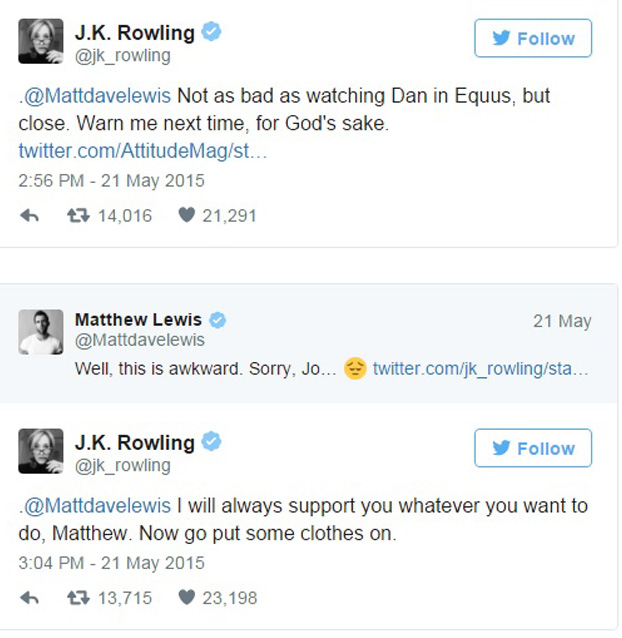
Task: Retweet the tweet with 13,715 retweets
Action: pos(78,598)
